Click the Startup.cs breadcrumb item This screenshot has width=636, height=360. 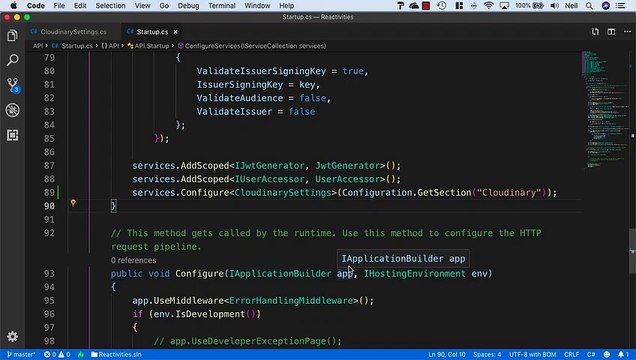[73, 46]
